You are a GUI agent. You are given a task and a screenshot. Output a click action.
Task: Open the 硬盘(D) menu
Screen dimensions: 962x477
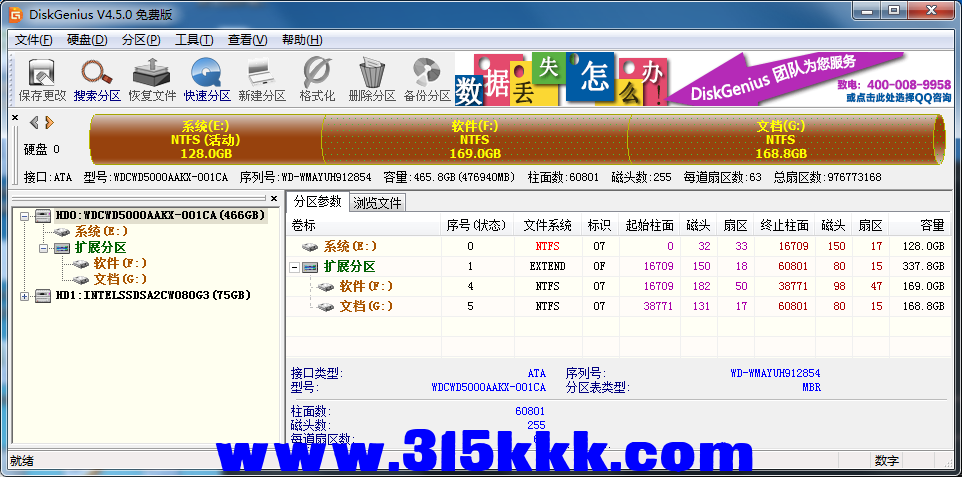tap(87, 40)
